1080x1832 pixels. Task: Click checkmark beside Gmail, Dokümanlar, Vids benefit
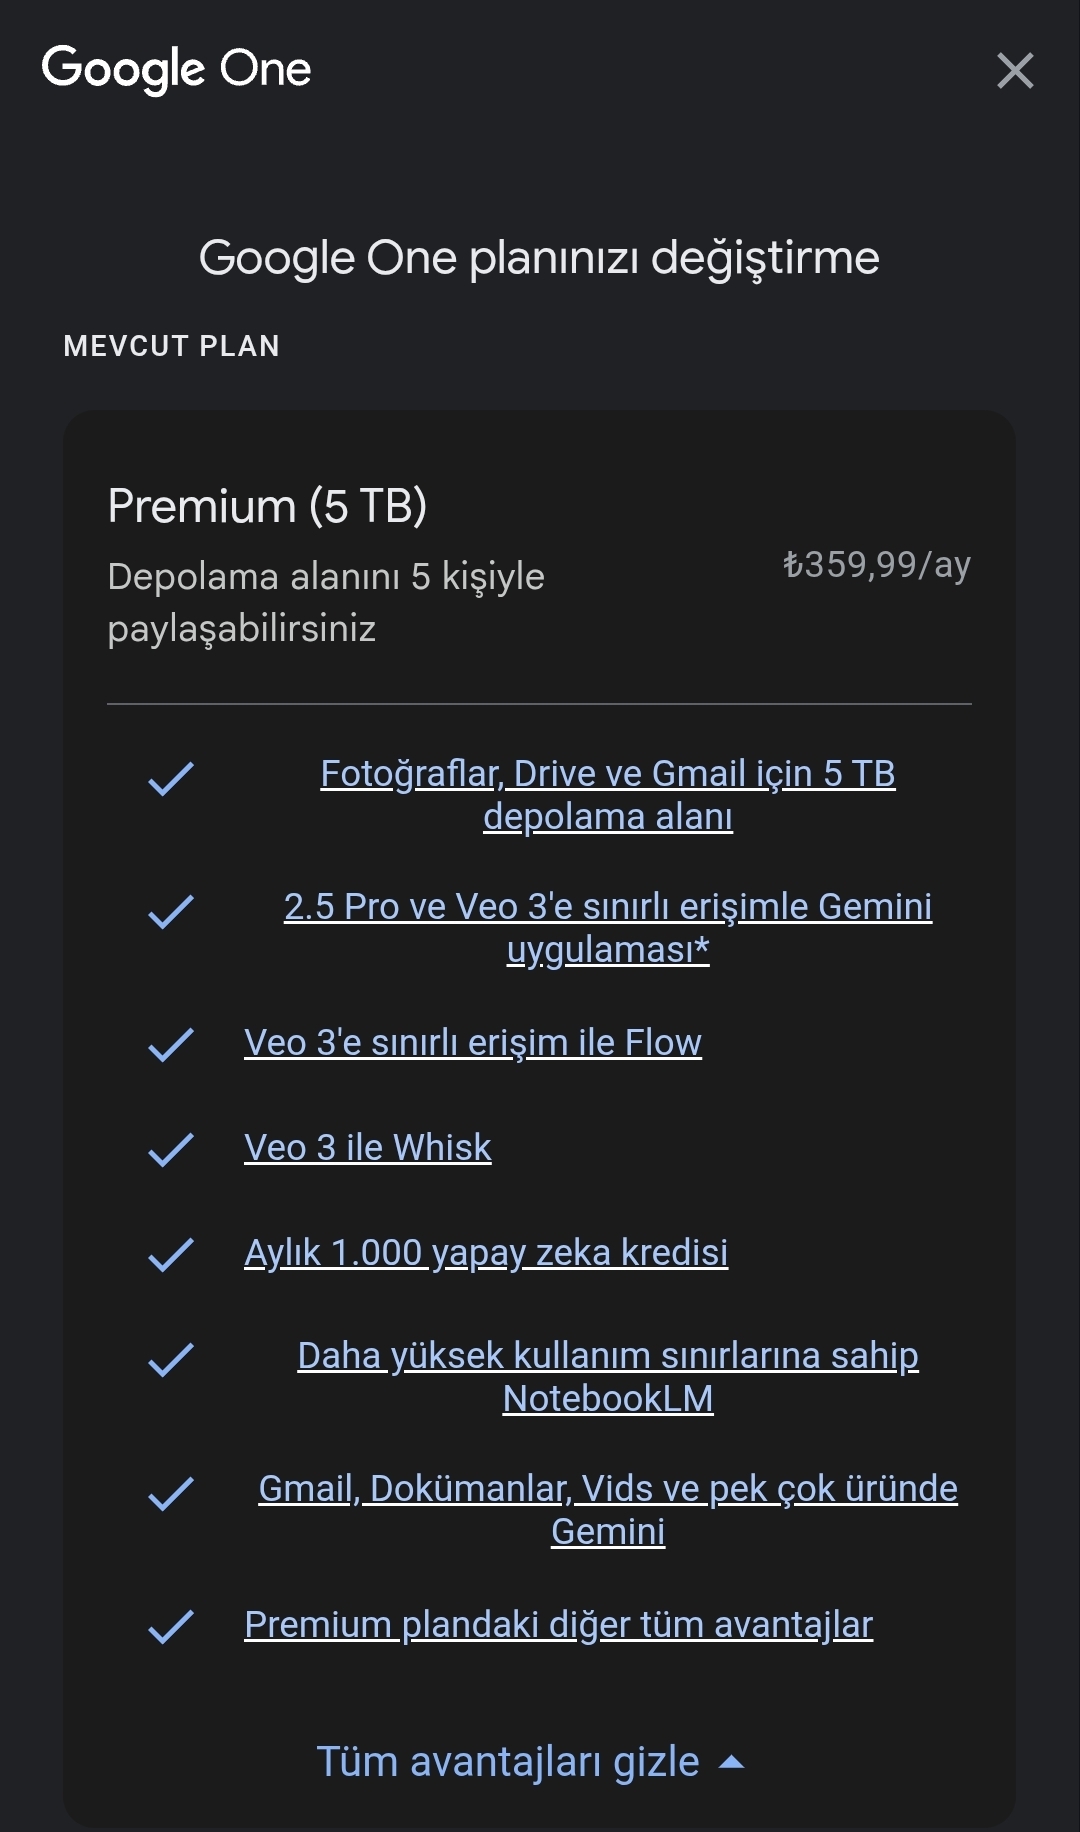click(x=171, y=1494)
